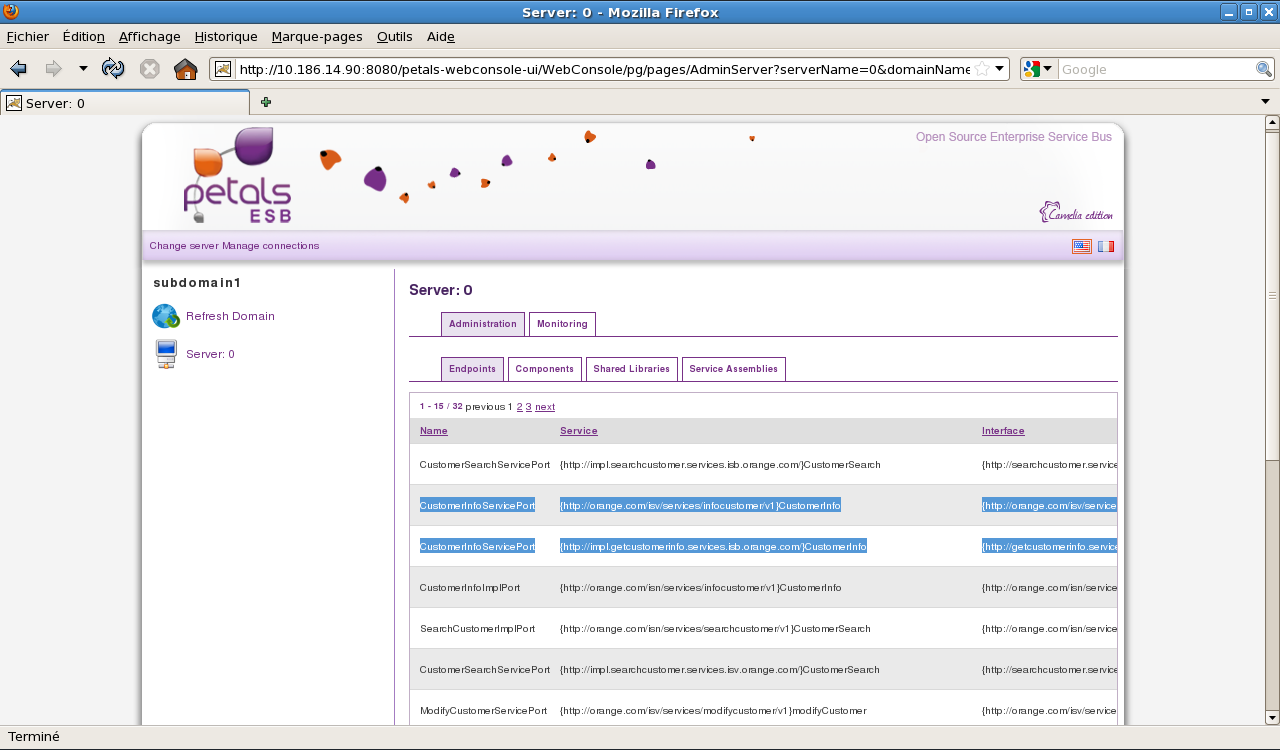Open the search engine selector dropdown
The image size is (1280, 750).
point(1038,69)
